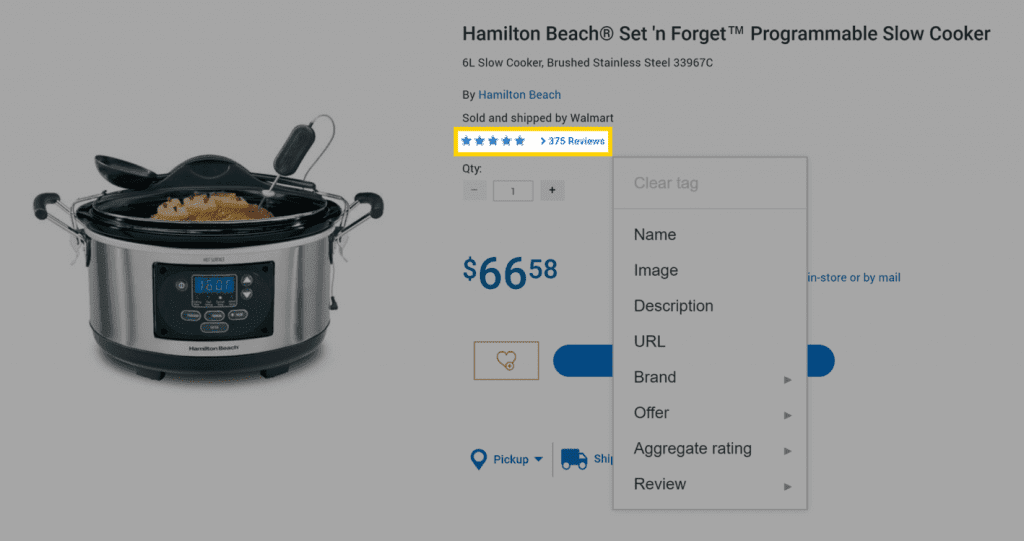1024x541 pixels.
Task: Open the 375 Reviews link
Action: (x=575, y=142)
